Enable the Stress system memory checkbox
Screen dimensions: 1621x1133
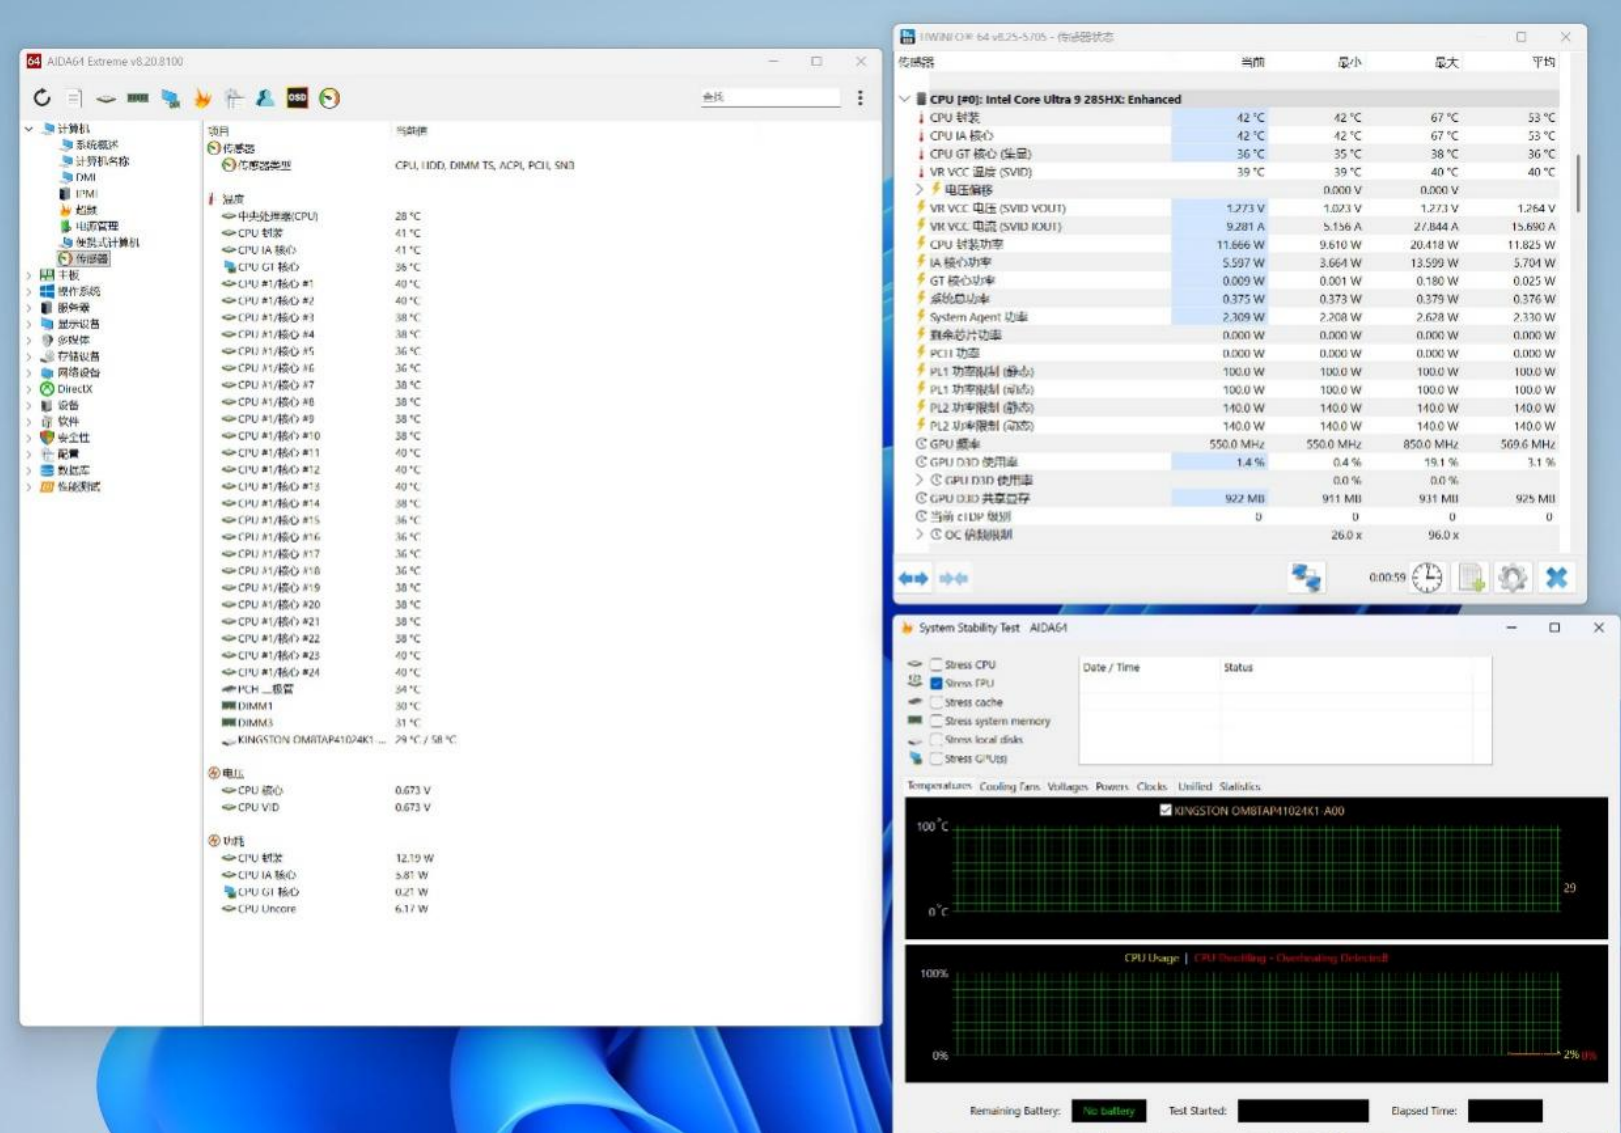point(937,721)
